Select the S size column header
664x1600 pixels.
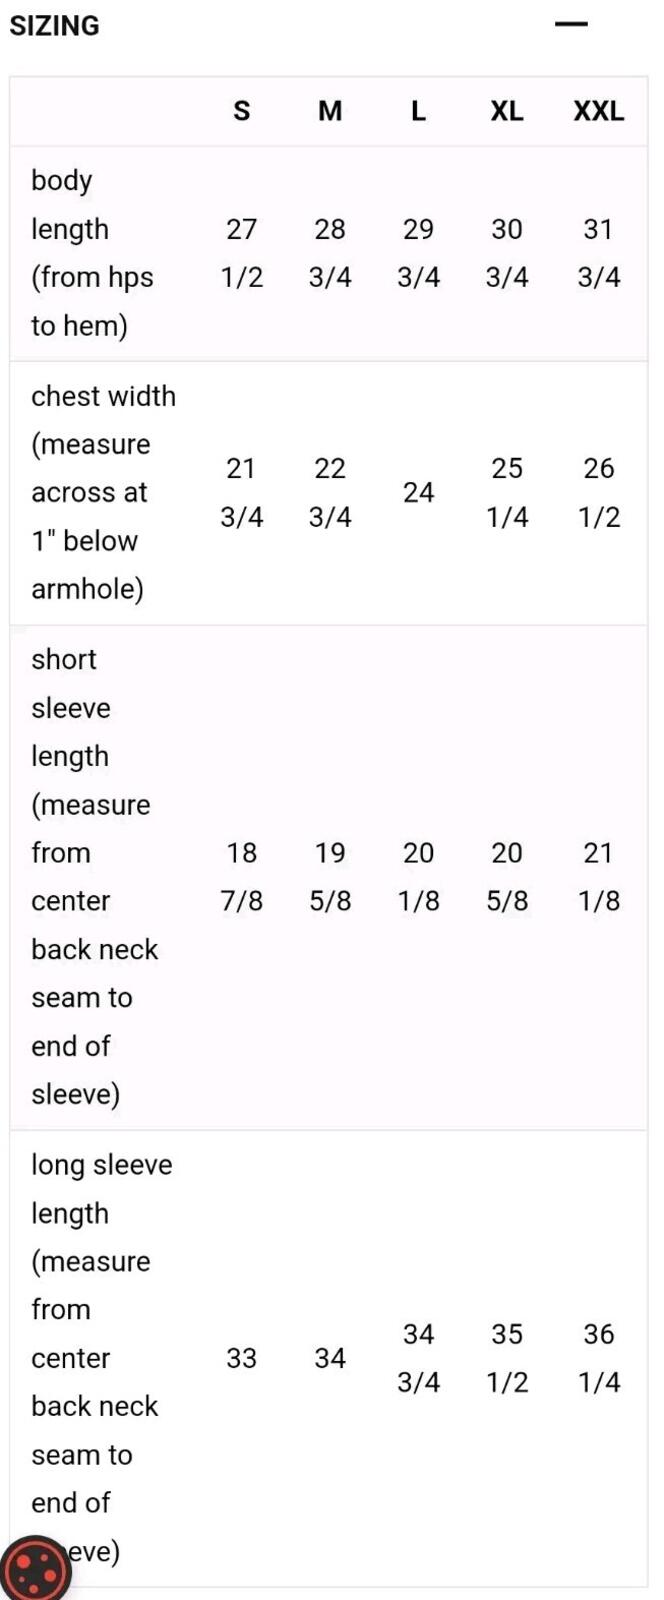pyautogui.click(x=242, y=111)
